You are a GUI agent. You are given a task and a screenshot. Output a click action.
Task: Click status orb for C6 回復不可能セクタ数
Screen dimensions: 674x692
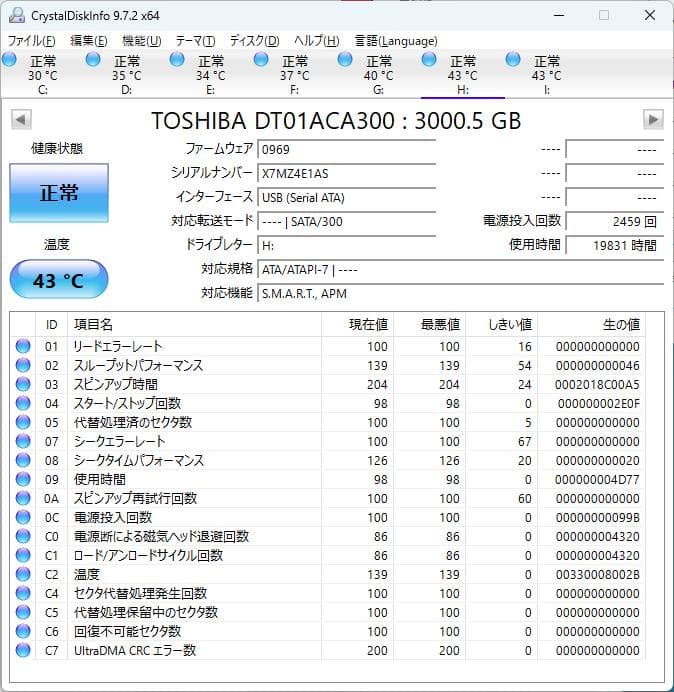click(23, 631)
